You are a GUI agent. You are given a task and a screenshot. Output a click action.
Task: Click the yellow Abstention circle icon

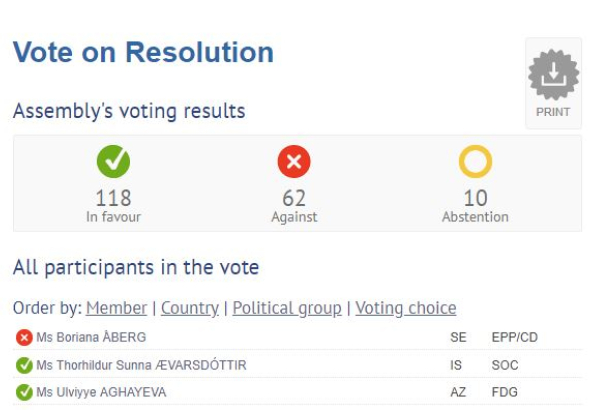click(x=475, y=161)
